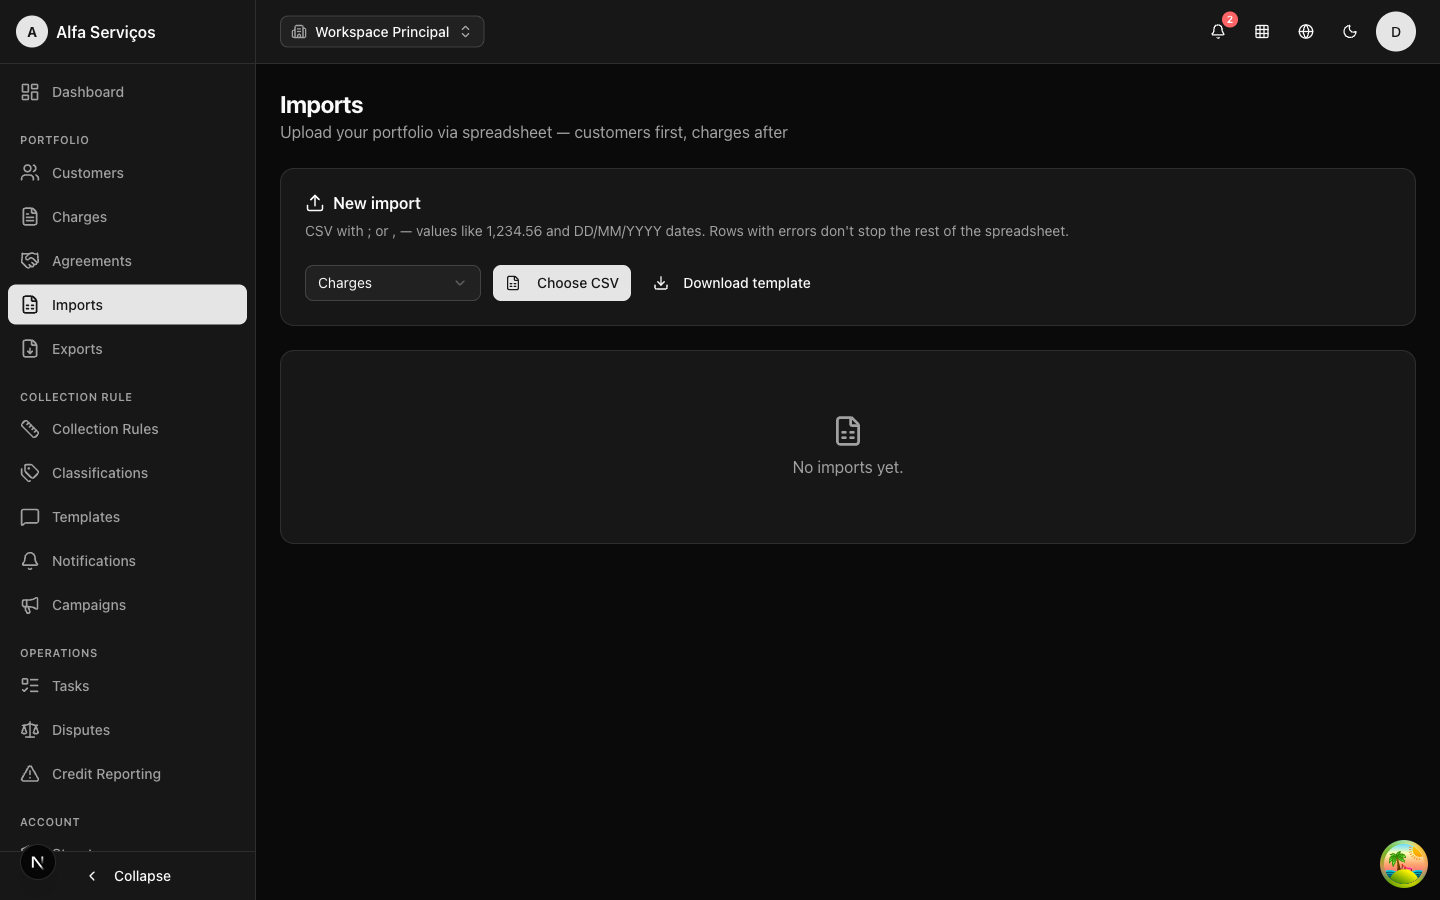Click the Templates message icon

[x=30, y=517]
